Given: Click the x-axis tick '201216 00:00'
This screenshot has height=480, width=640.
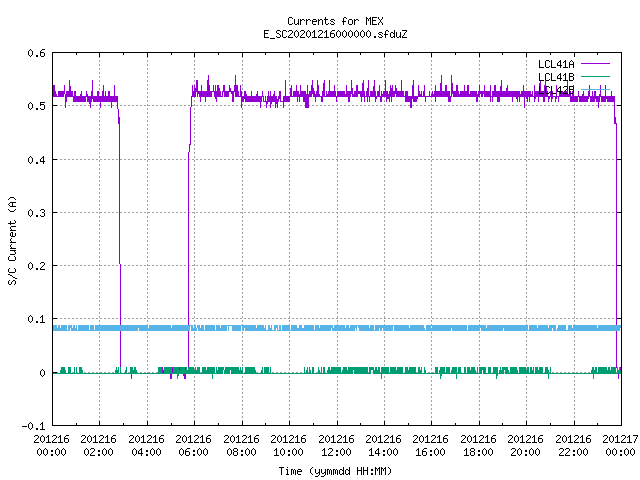Looking at the screenshot, I should [51, 446].
